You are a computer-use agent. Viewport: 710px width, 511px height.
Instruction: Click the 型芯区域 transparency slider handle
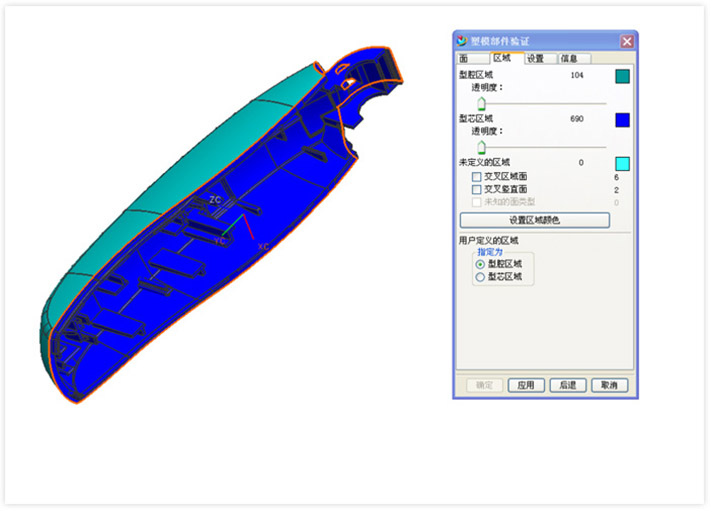pyautogui.click(x=481, y=146)
